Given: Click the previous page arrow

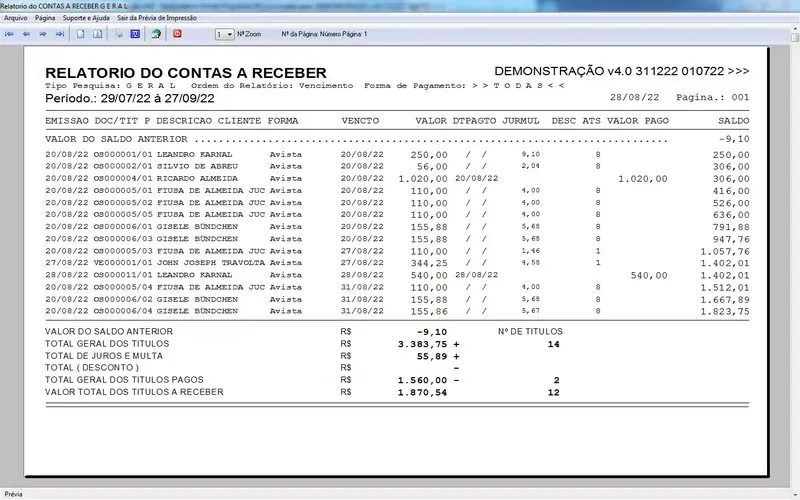Looking at the screenshot, I should pyautogui.click(x=27, y=34).
